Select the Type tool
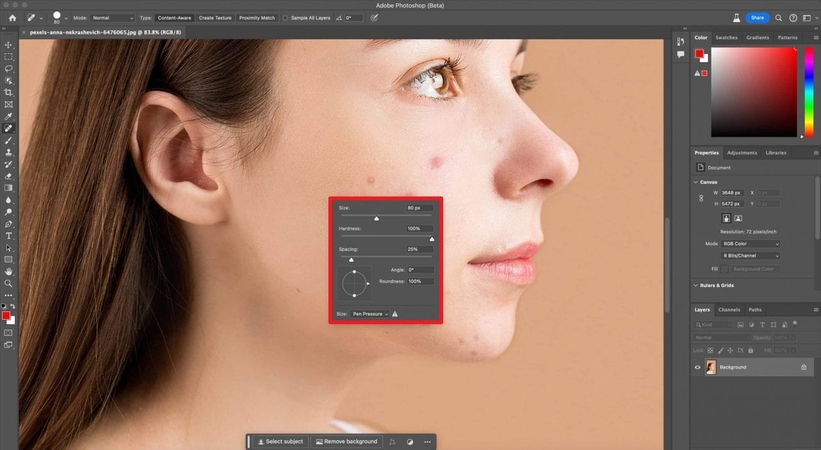Image resolution: width=821 pixels, height=450 pixels. click(9, 236)
